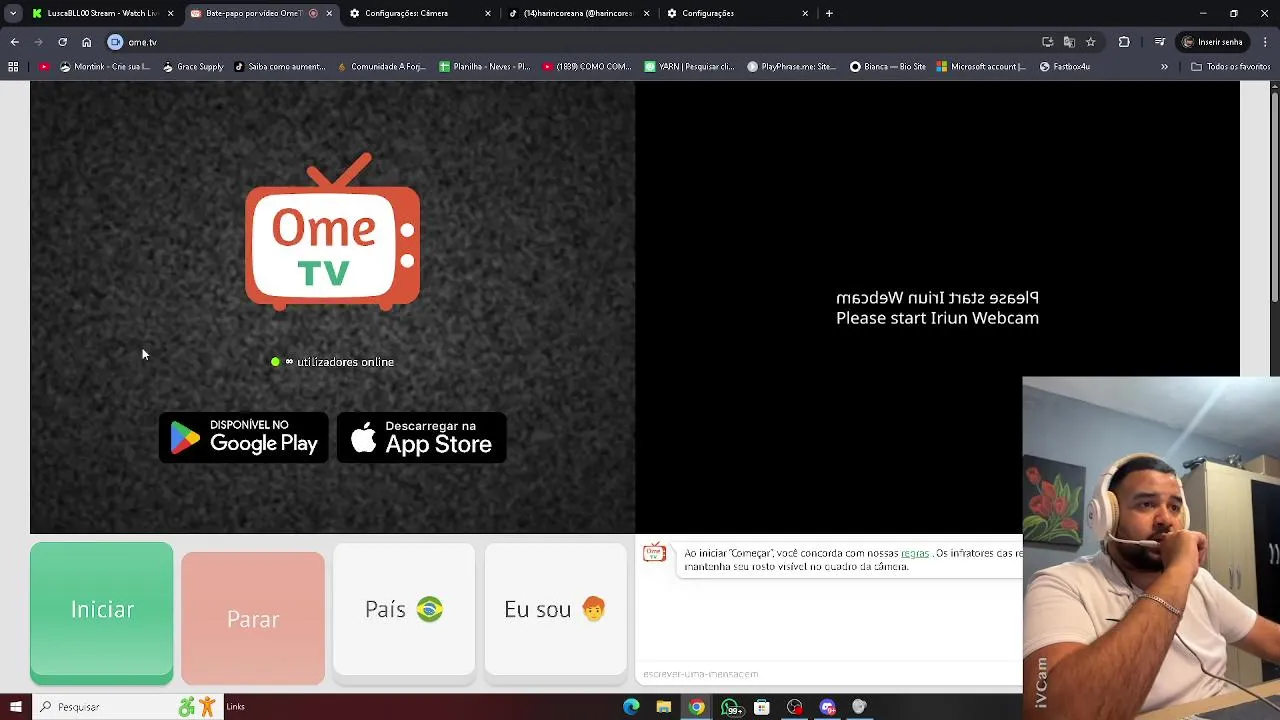Reload the current page
The height and width of the screenshot is (720, 1280).
coord(62,42)
